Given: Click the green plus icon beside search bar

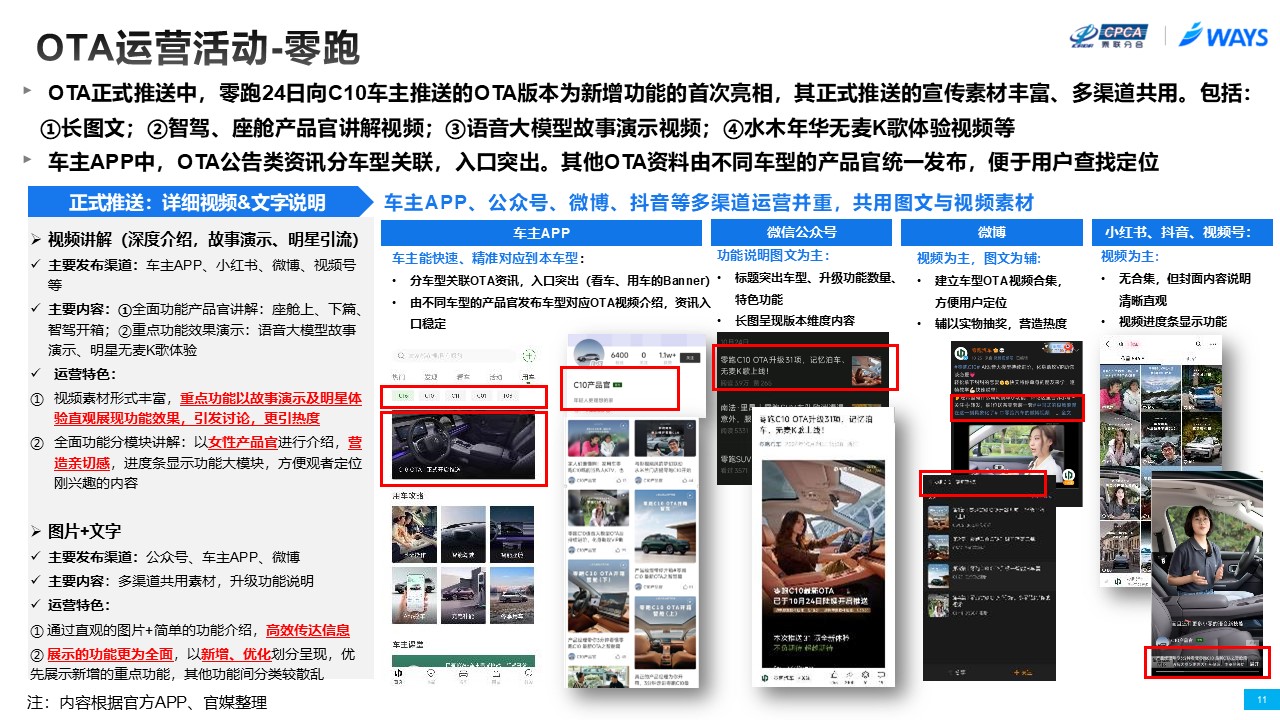Looking at the screenshot, I should tap(529, 355).
